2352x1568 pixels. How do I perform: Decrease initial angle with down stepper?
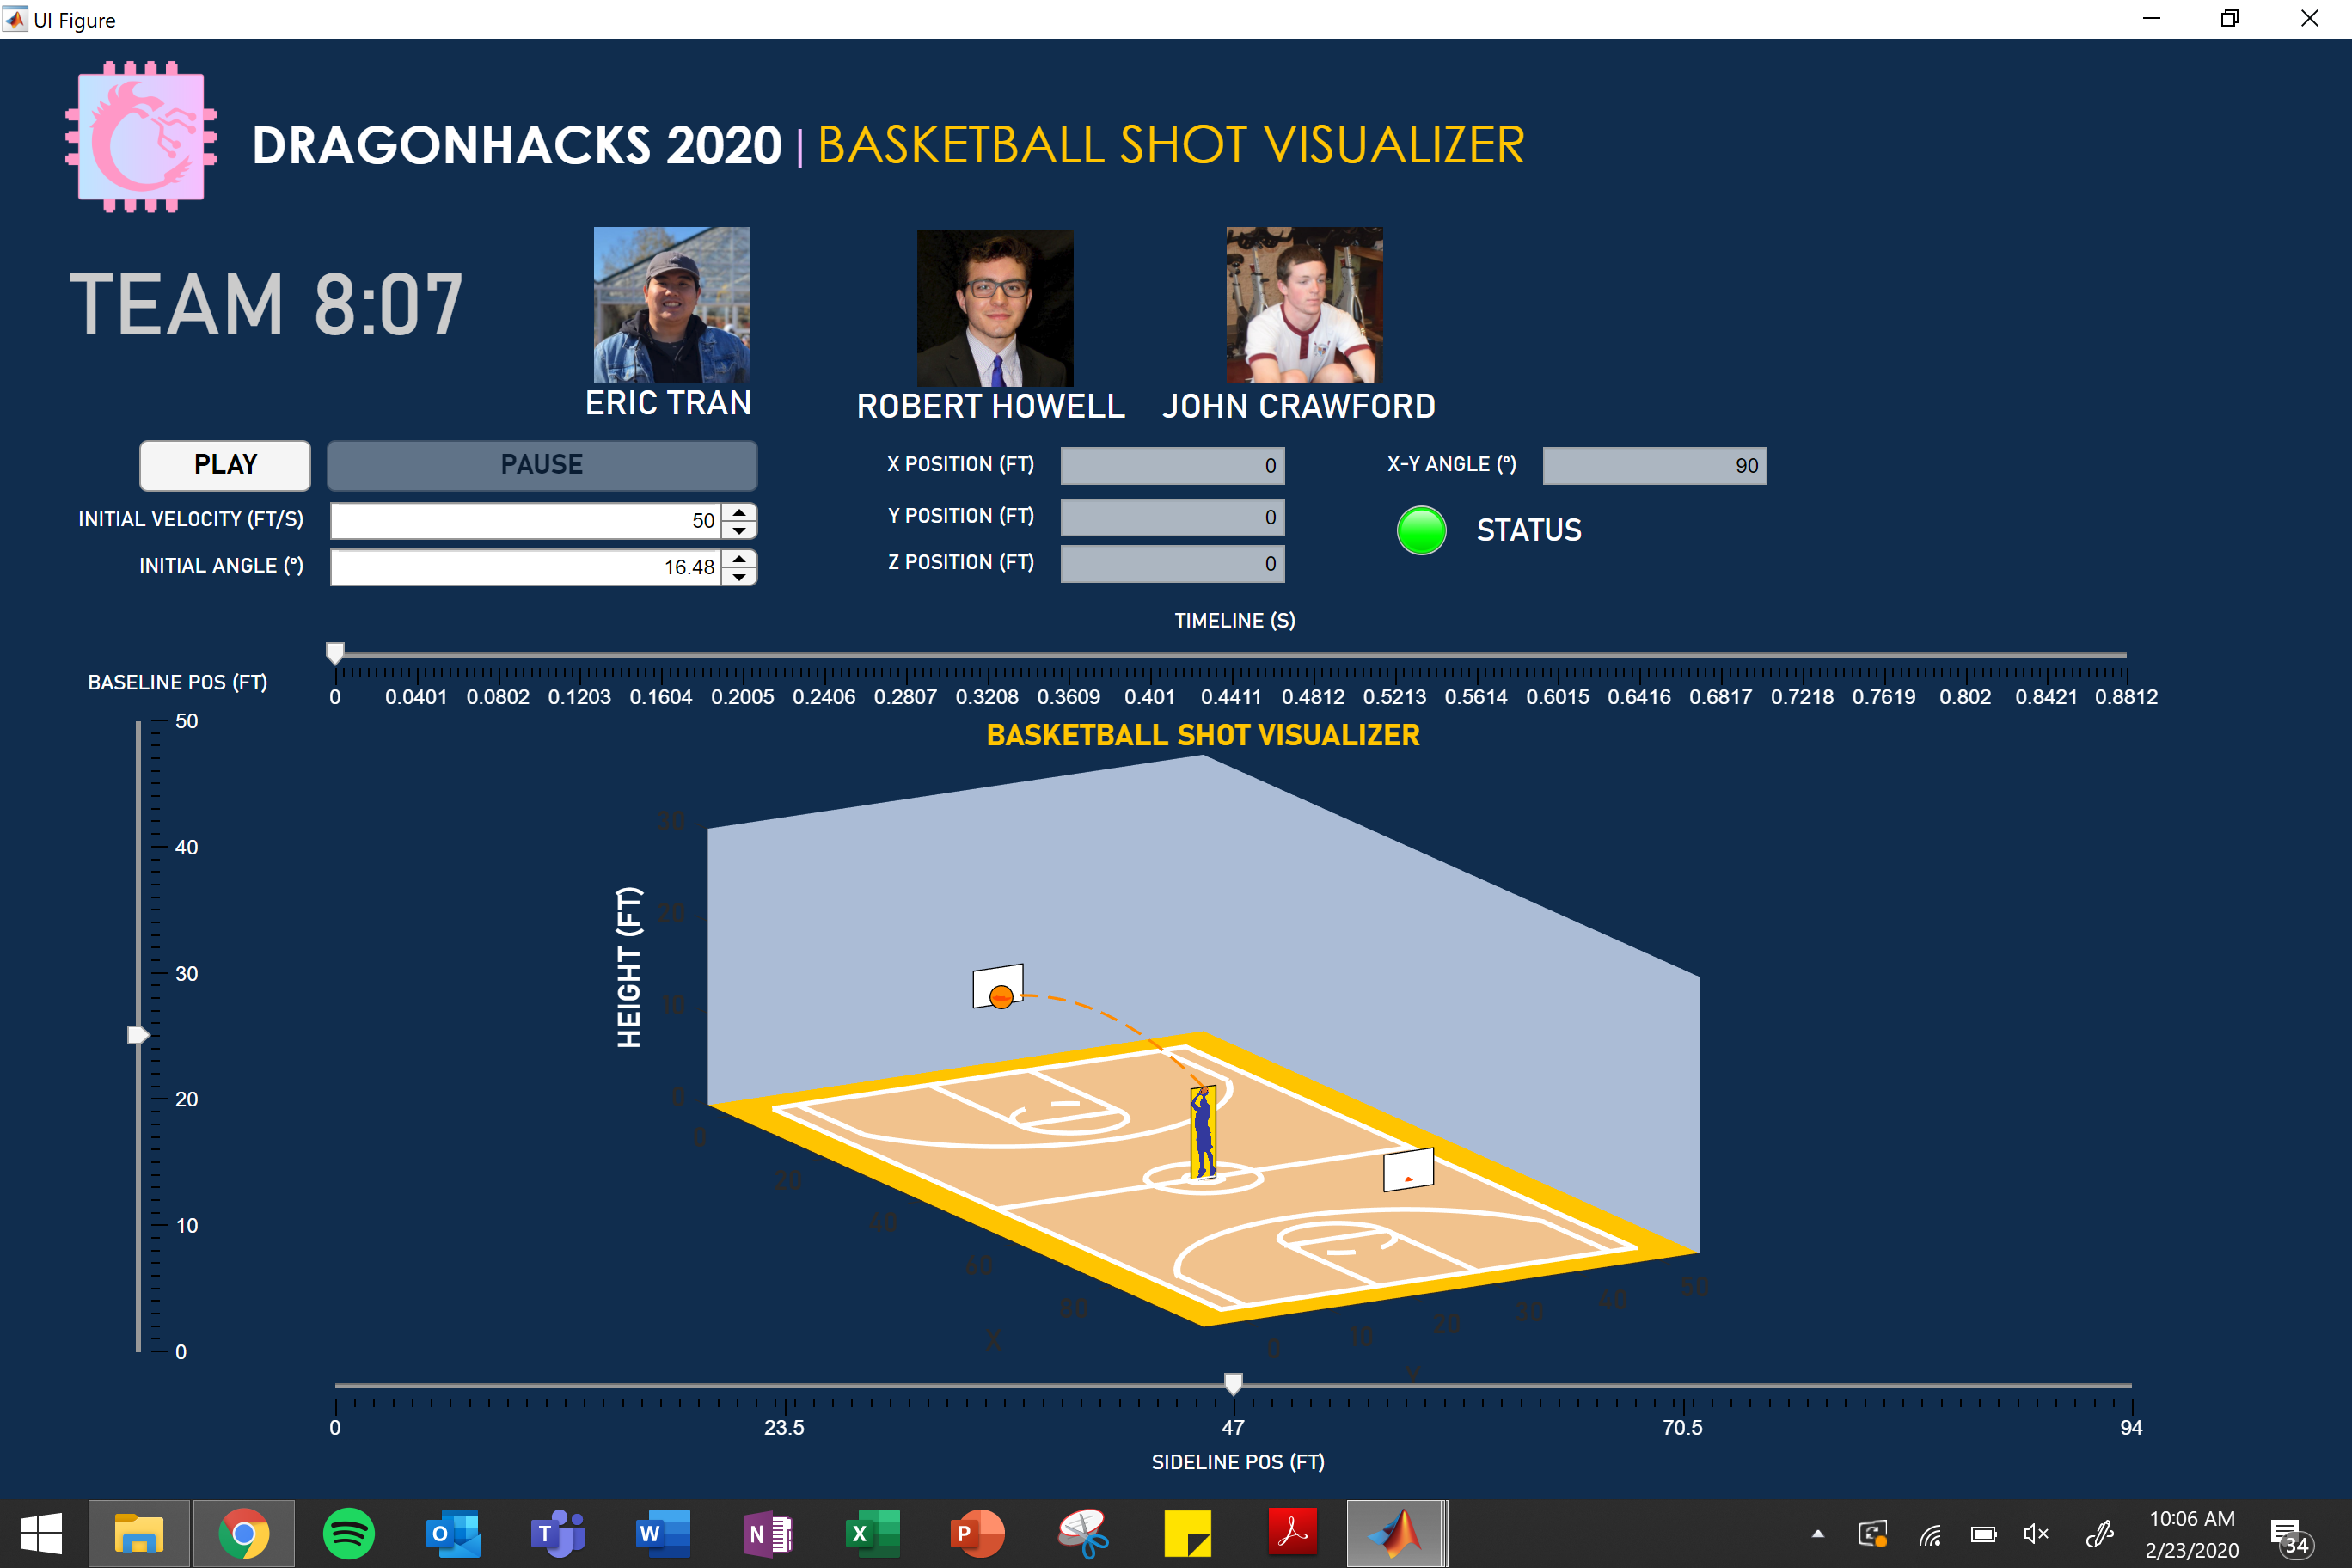[739, 577]
